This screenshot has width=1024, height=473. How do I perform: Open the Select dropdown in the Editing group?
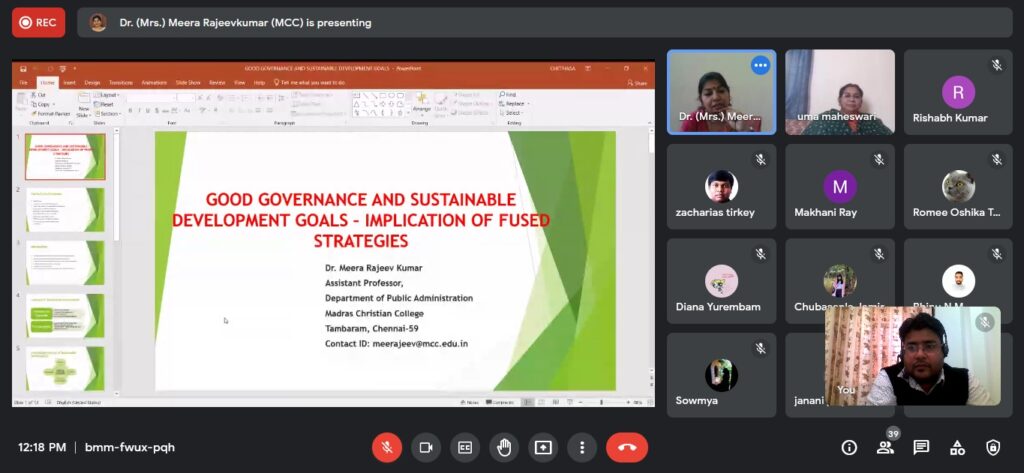511,113
